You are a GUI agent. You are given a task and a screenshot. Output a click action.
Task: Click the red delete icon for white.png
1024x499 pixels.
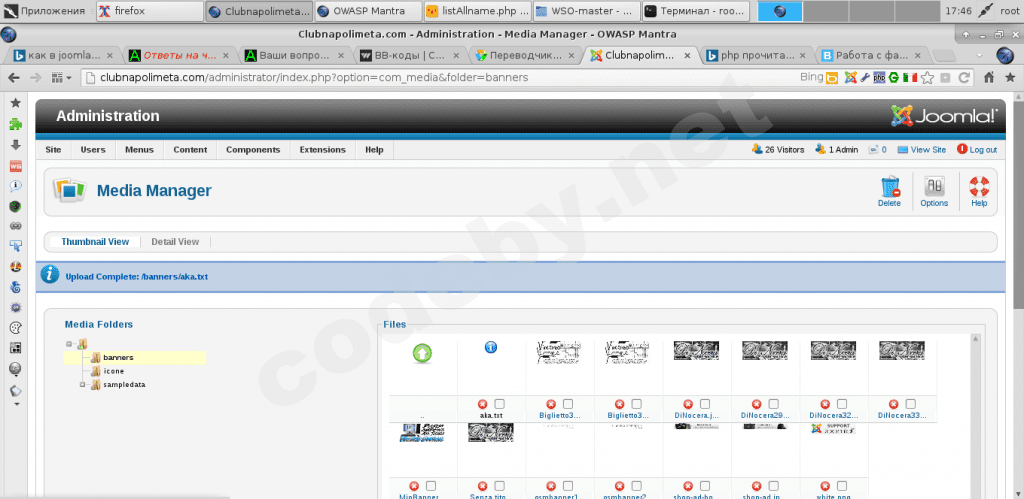825,486
